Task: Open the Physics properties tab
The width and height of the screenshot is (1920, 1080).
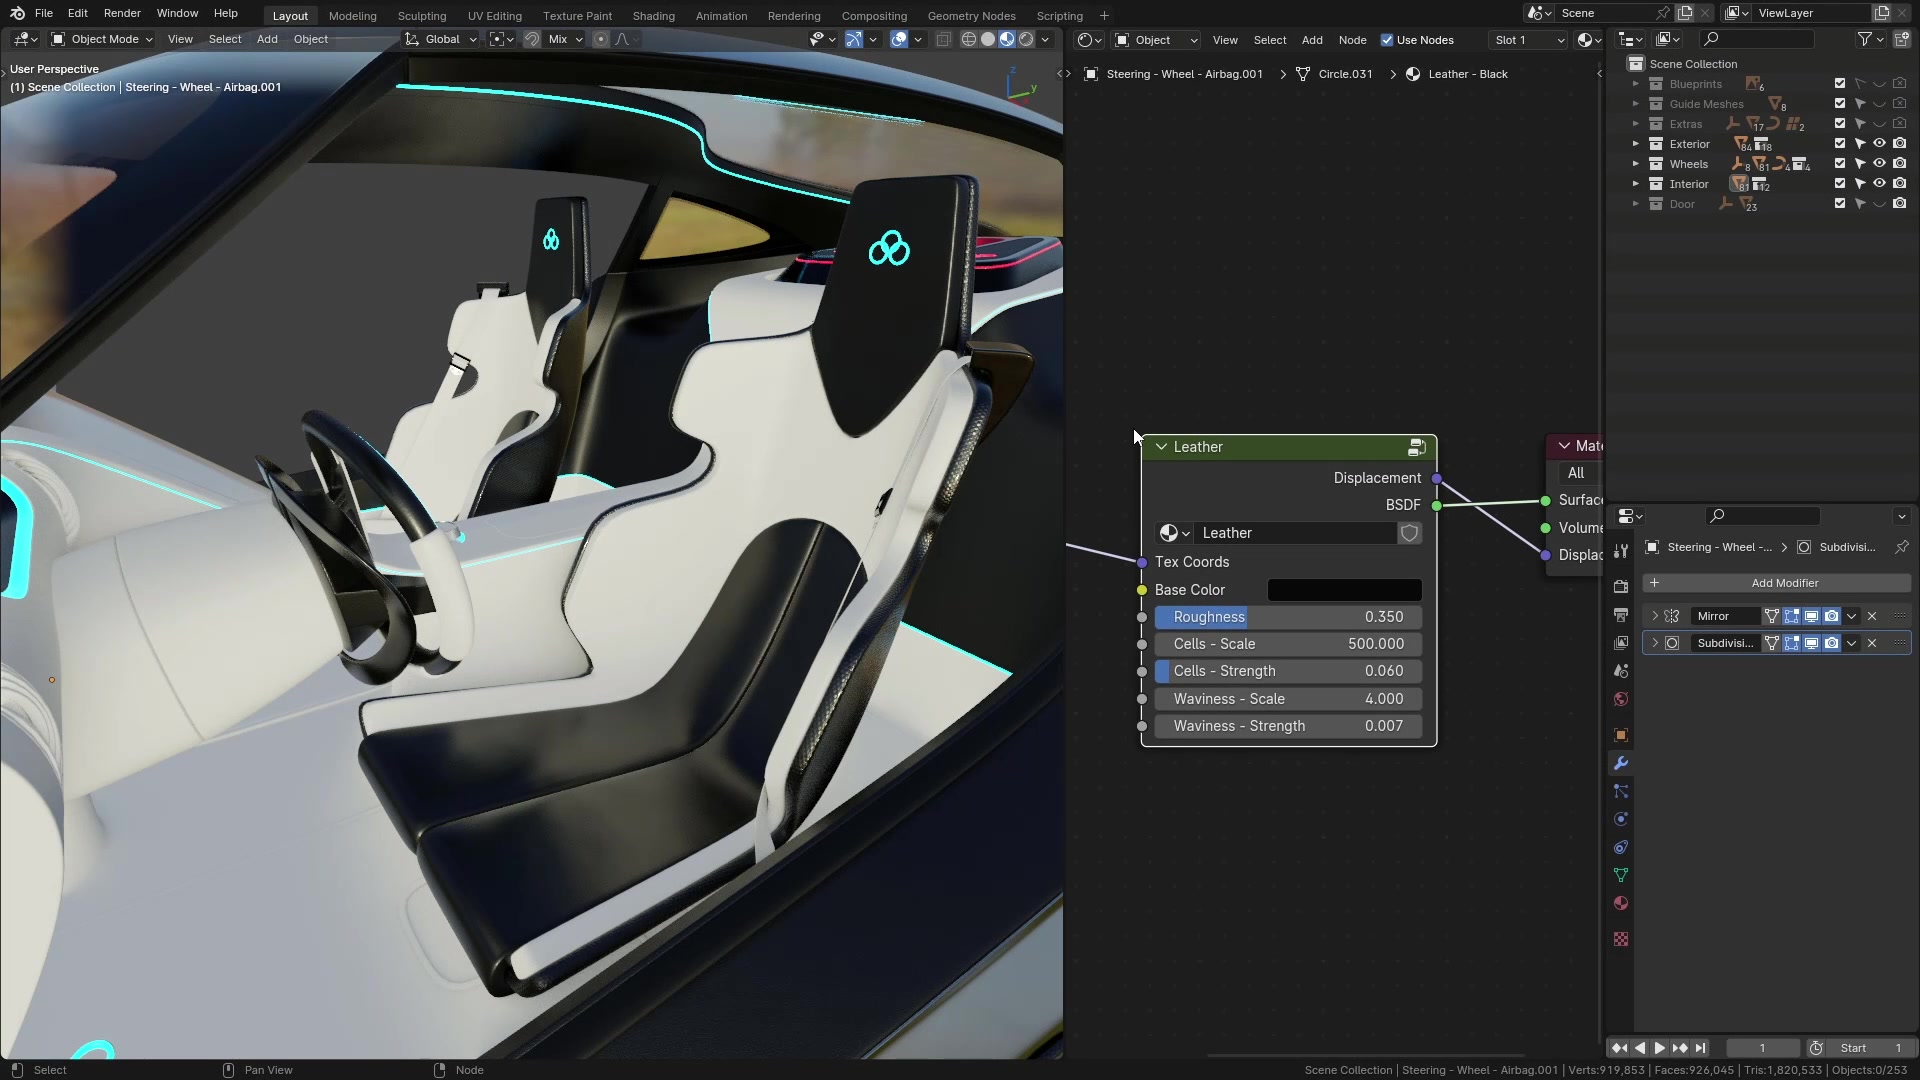Action: coord(1621,819)
